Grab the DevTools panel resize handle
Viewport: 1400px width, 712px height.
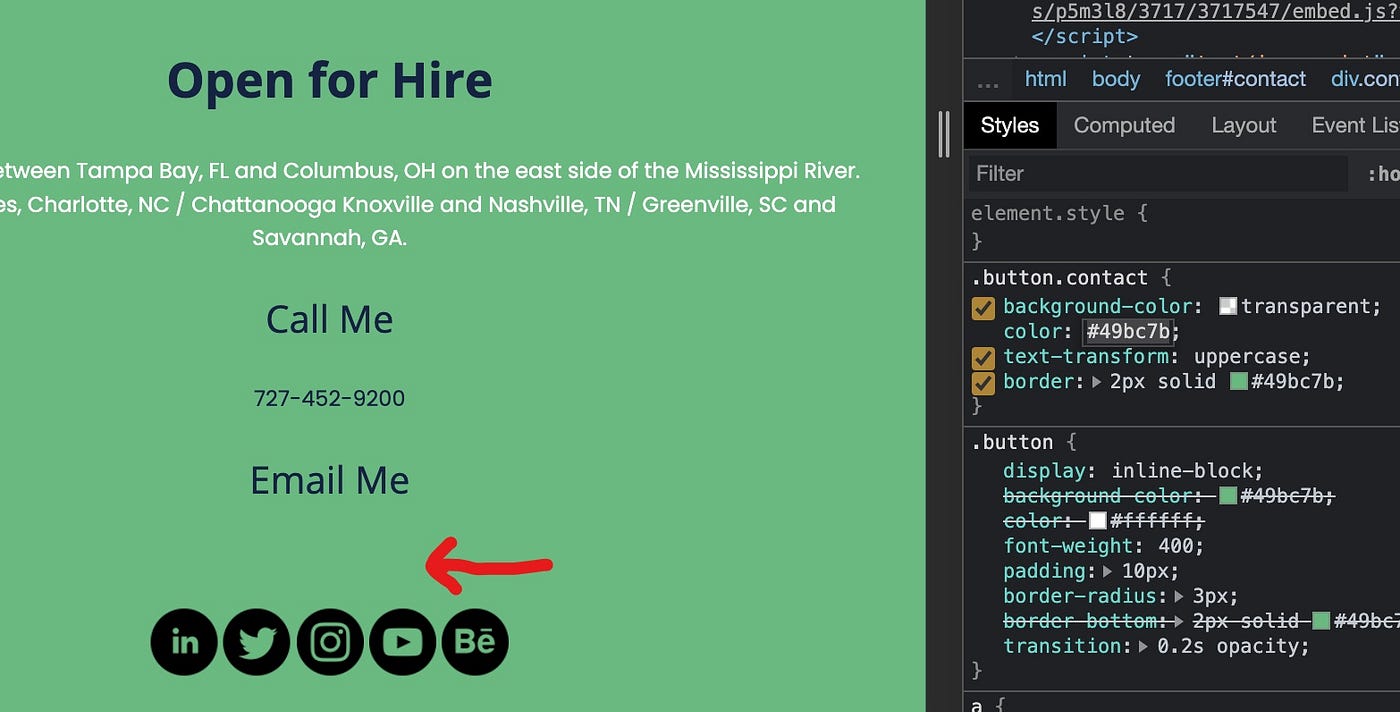tap(944, 134)
